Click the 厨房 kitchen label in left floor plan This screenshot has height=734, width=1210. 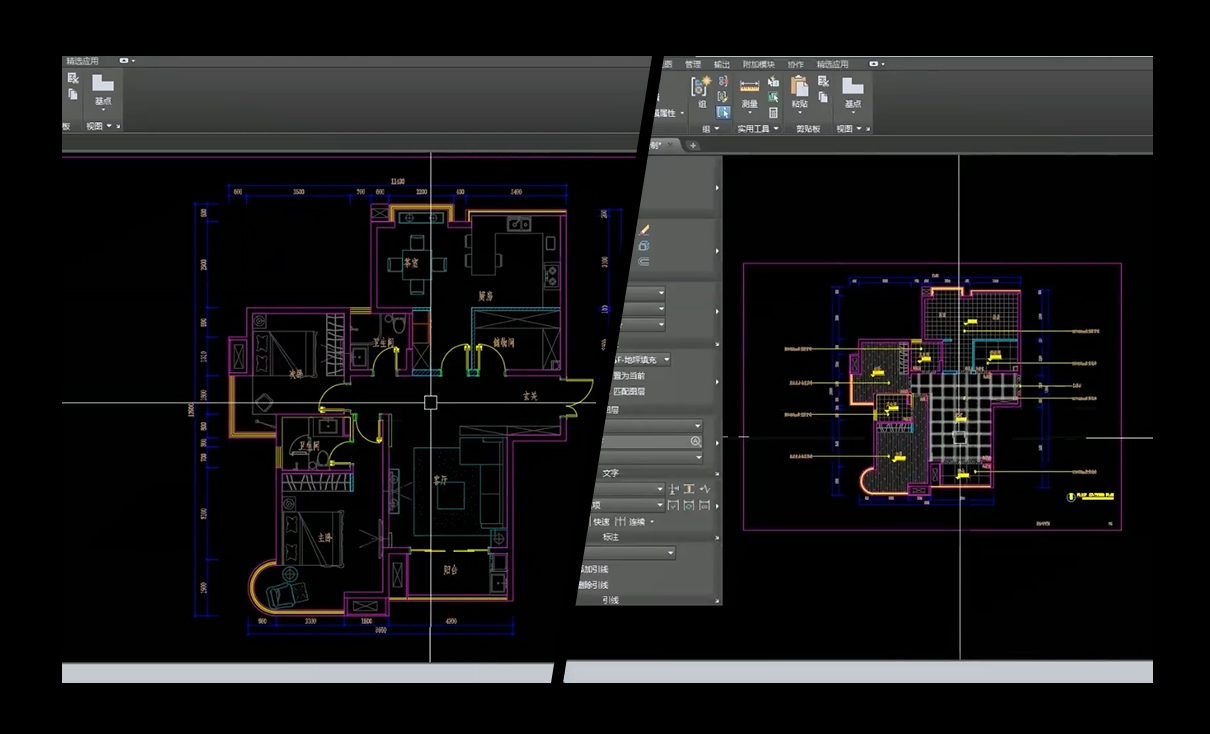pyautogui.click(x=486, y=296)
